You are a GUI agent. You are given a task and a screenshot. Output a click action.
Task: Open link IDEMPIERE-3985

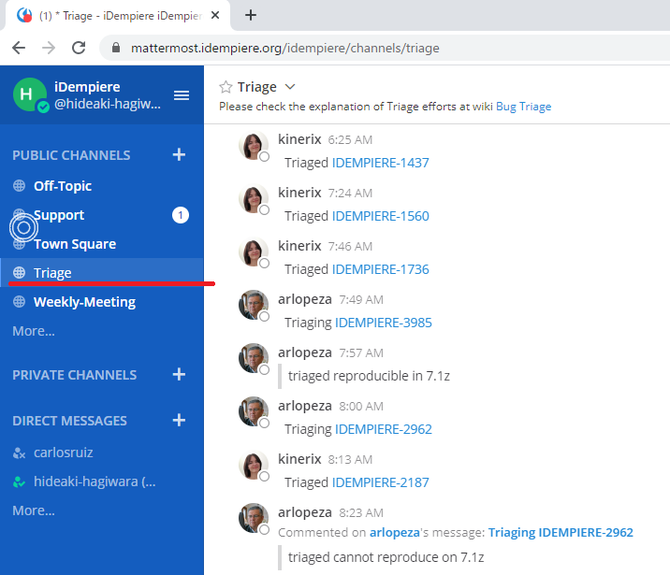point(383,323)
